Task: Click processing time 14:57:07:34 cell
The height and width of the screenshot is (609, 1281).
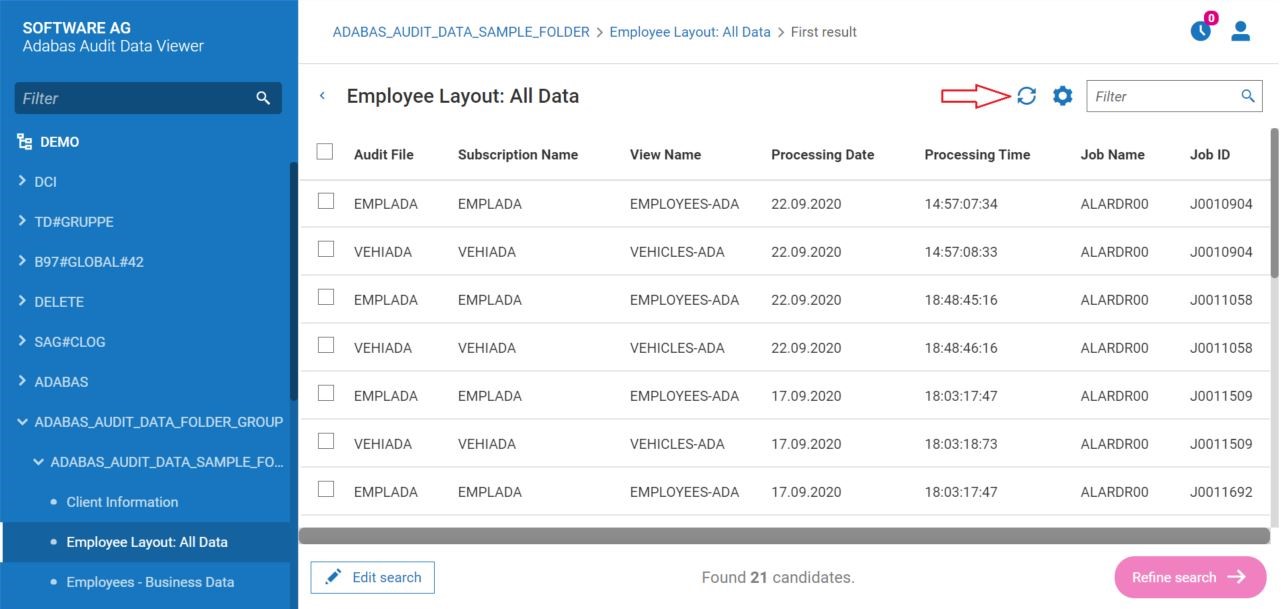Action: point(961,204)
